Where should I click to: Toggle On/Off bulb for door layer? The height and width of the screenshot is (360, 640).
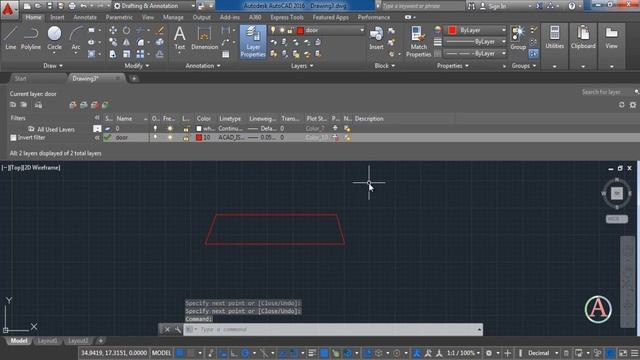pos(155,138)
